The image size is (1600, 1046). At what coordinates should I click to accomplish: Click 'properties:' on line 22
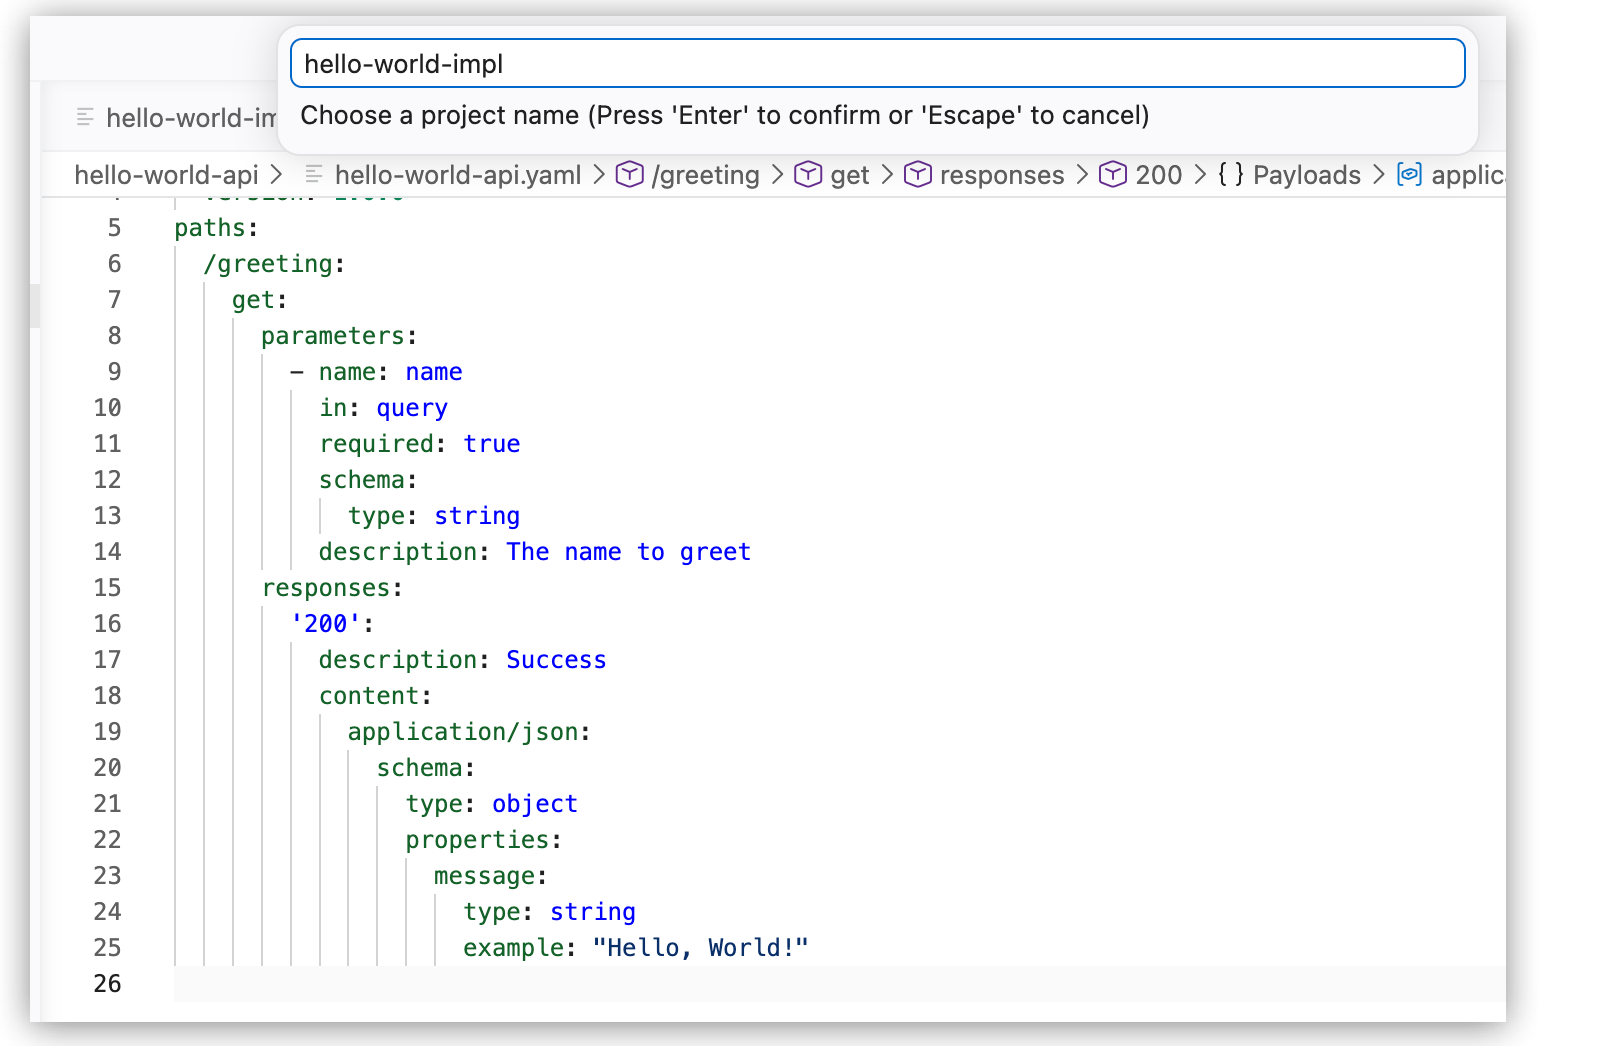pyautogui.click(x=484, y=840)
